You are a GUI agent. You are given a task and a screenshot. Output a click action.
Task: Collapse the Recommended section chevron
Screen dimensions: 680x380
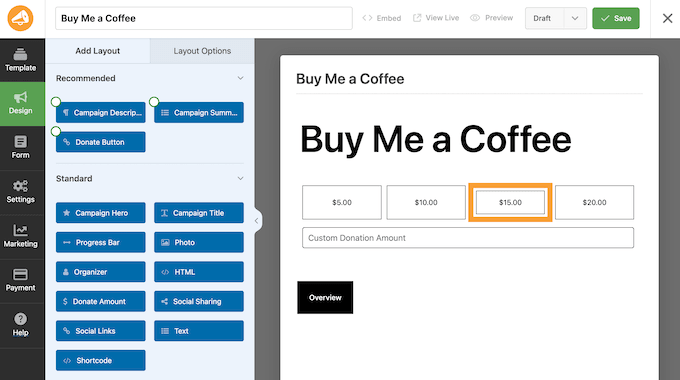coord(240,78)
